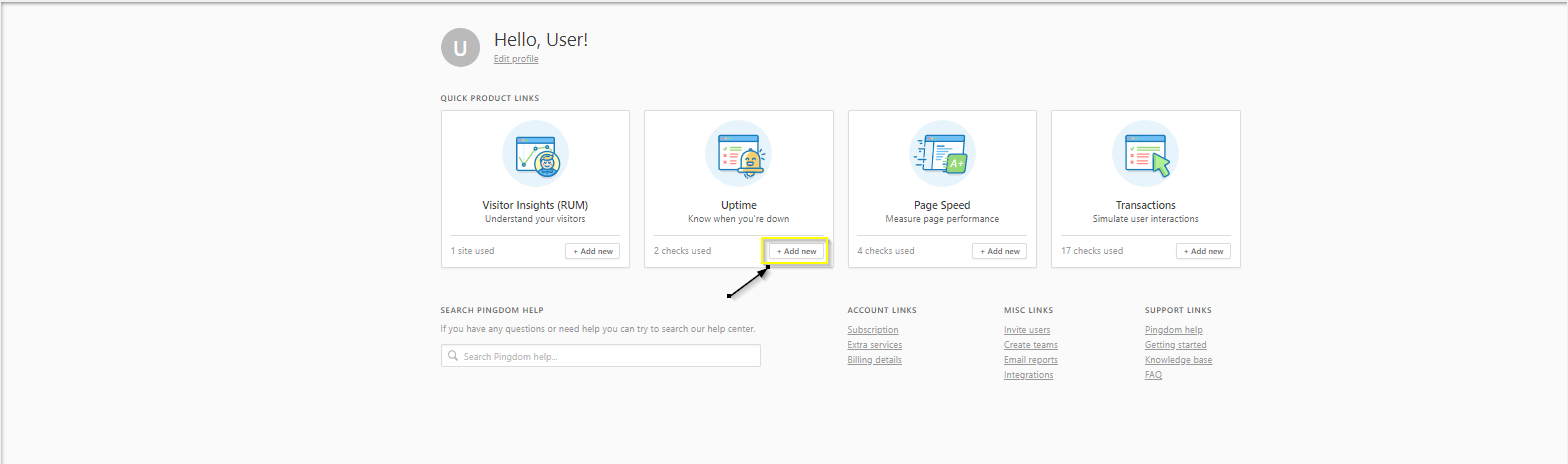The height and width of the screenshot is (464, 1568).
Task: Go to Extra services
Action: (x=874, y=345)
